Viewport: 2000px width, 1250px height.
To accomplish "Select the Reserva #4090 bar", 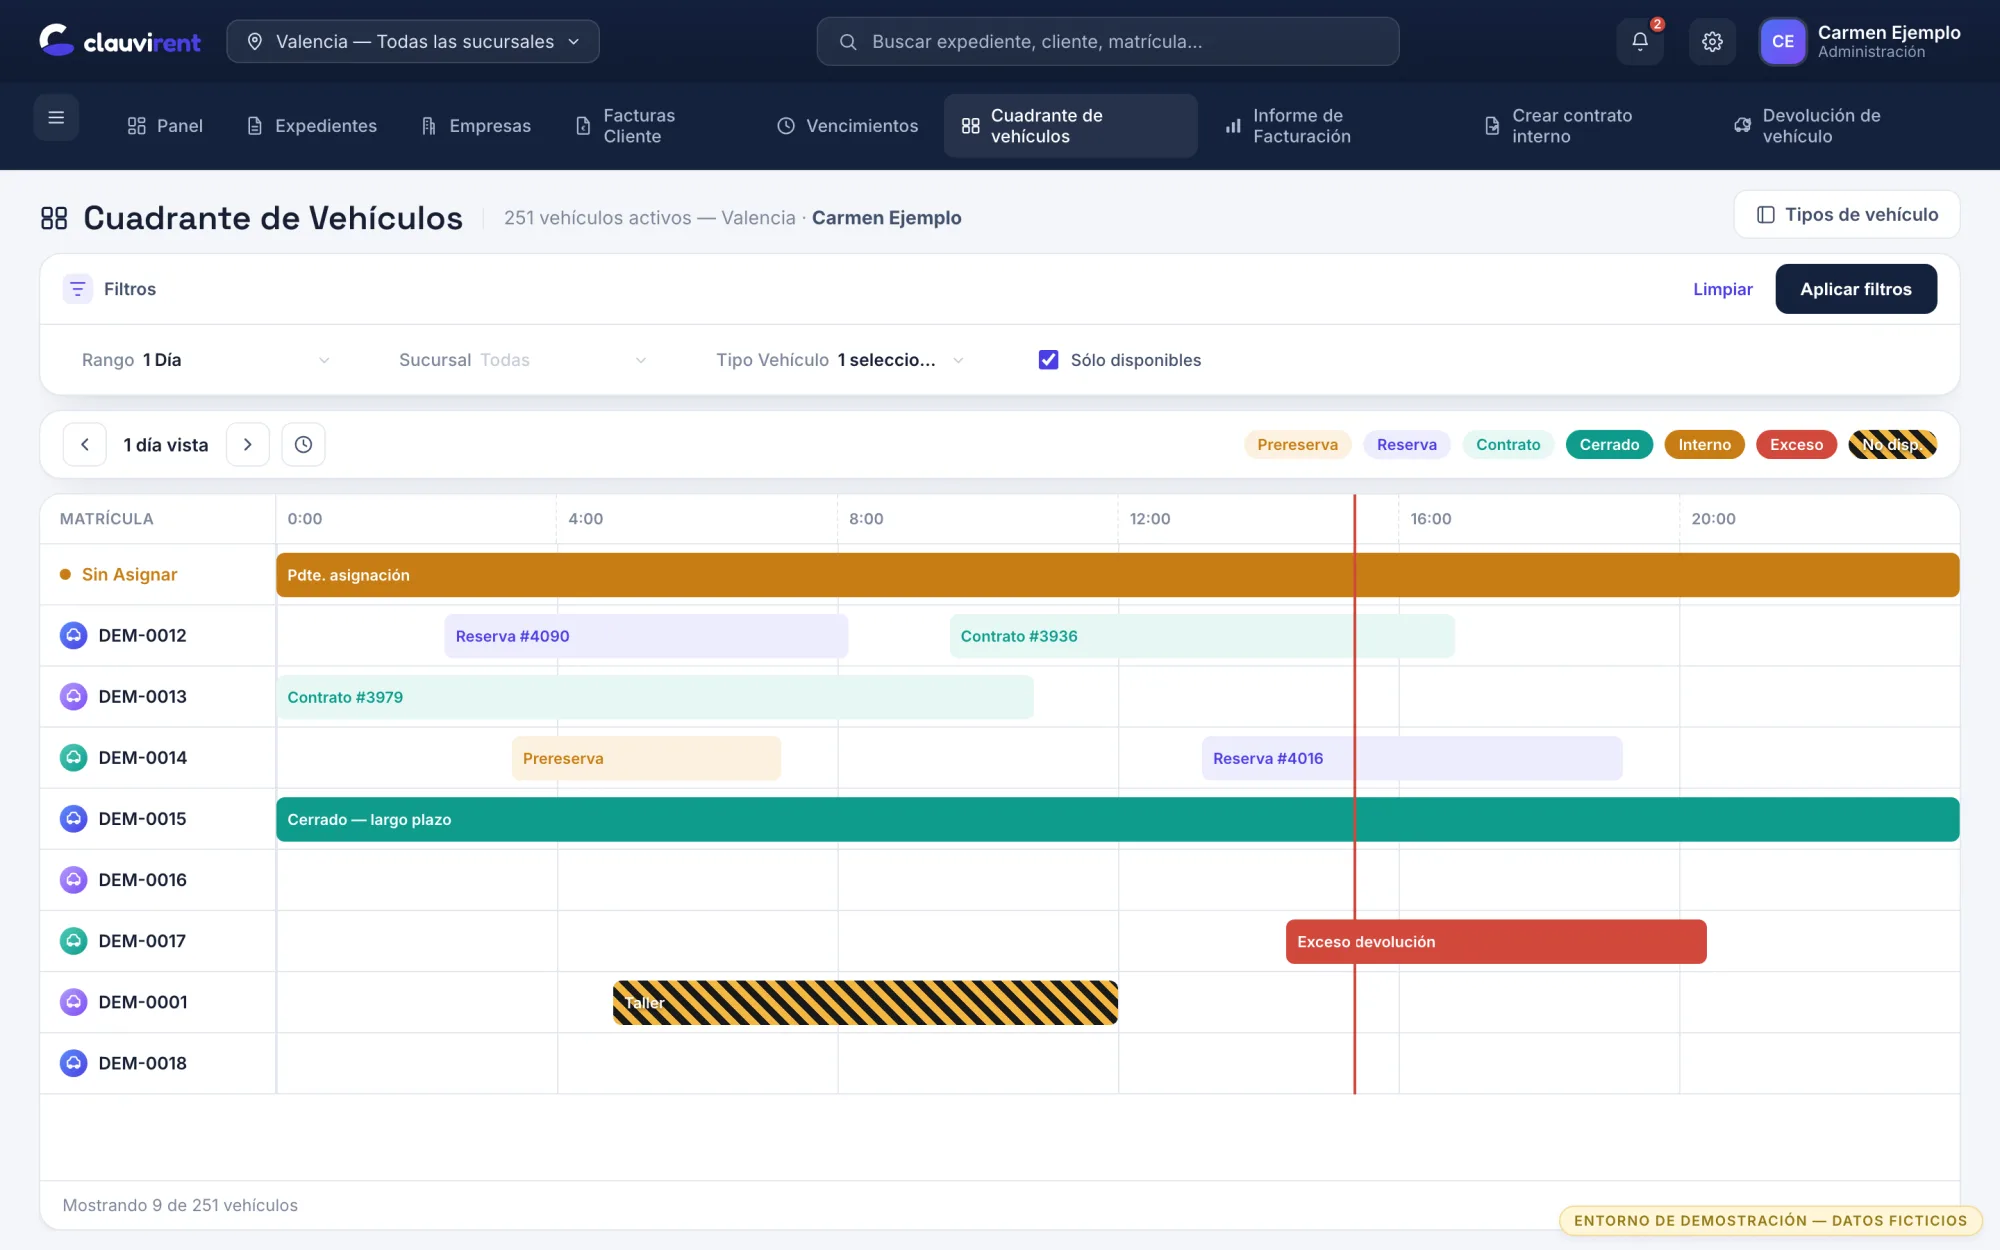I will tap(646, 636).
